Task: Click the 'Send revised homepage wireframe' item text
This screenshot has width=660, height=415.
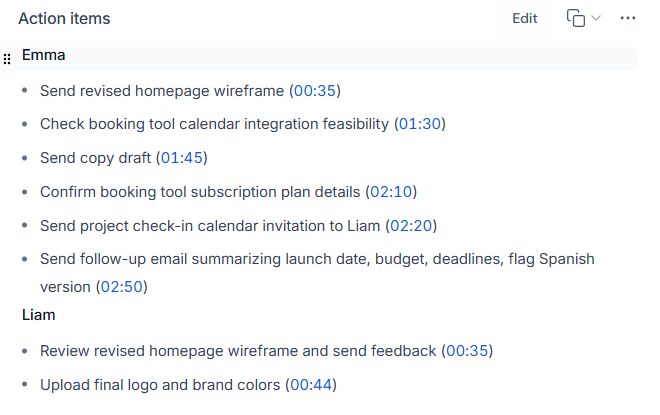Action: coord(162,91)
